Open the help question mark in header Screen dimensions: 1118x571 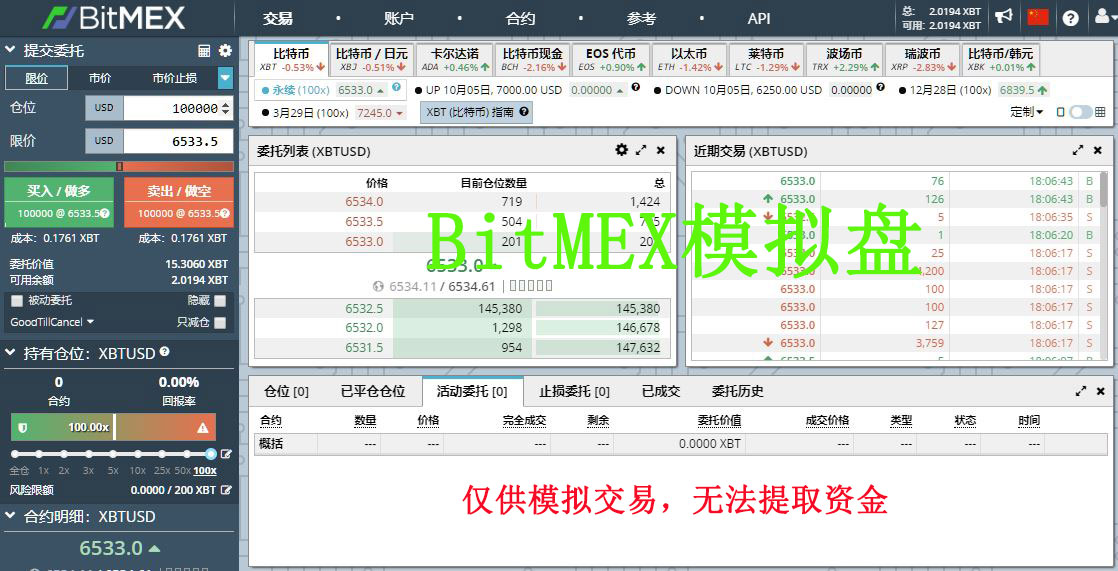tap(1070, 18)
